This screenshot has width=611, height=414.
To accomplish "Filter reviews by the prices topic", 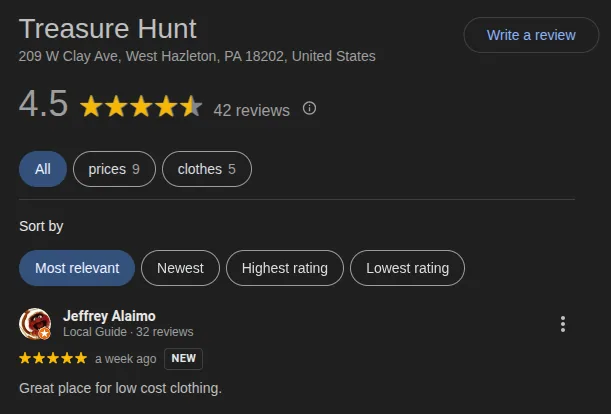I will click(x=114, y=169).
